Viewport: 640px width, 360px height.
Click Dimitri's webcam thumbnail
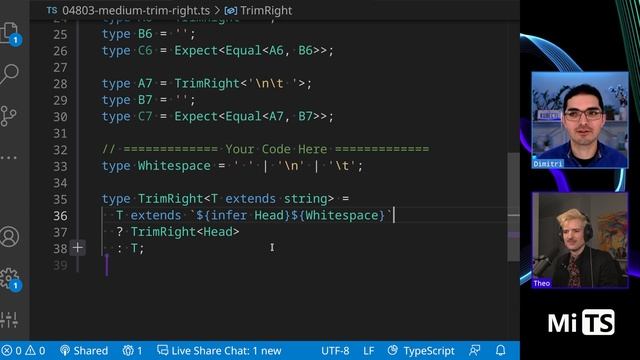point(580,120)
